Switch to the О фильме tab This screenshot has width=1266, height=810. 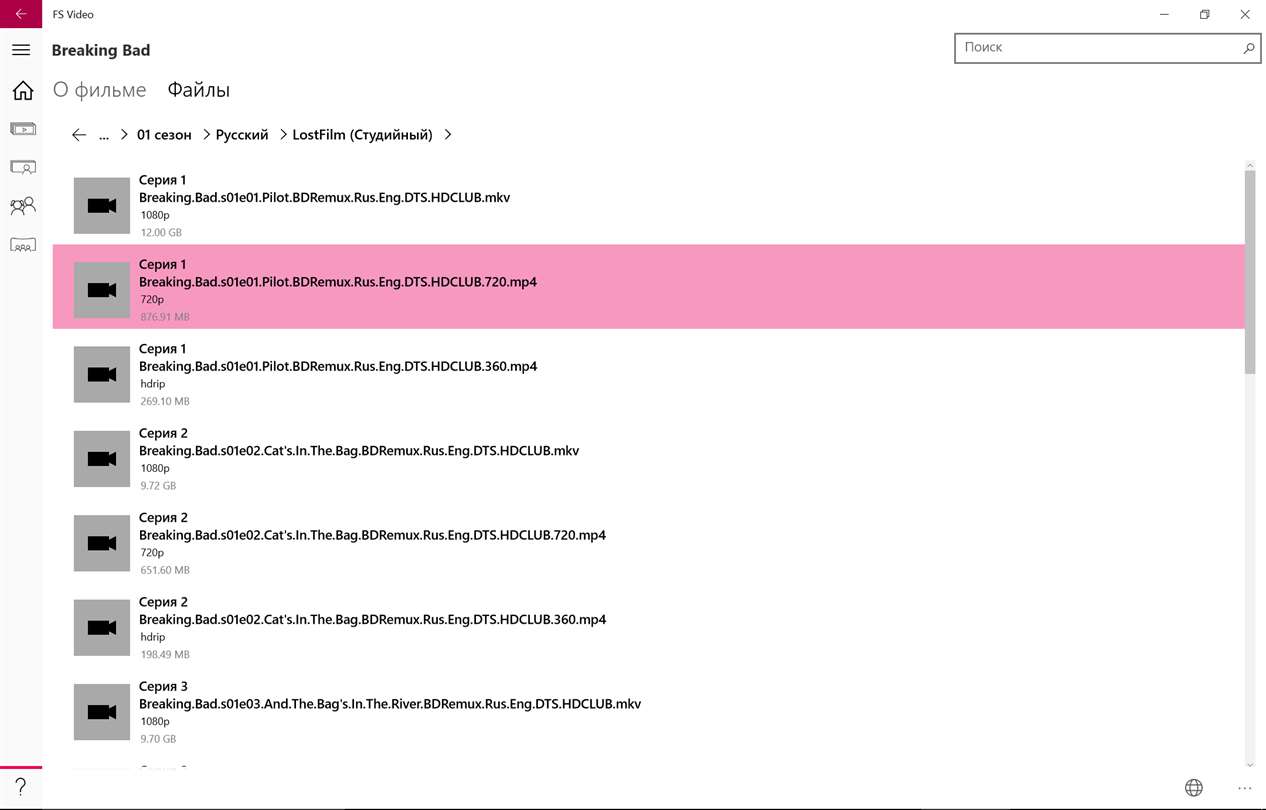pos(99,90)
